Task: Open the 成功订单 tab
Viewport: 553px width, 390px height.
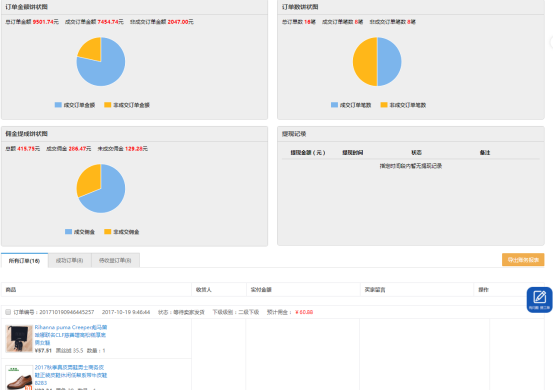Action: (x=69, y=261)
